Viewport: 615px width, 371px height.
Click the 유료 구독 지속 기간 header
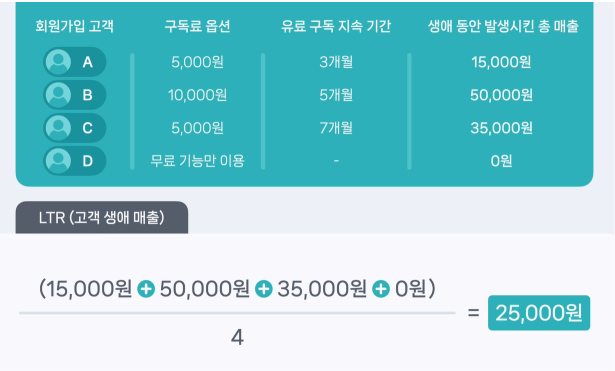[336, 26]
